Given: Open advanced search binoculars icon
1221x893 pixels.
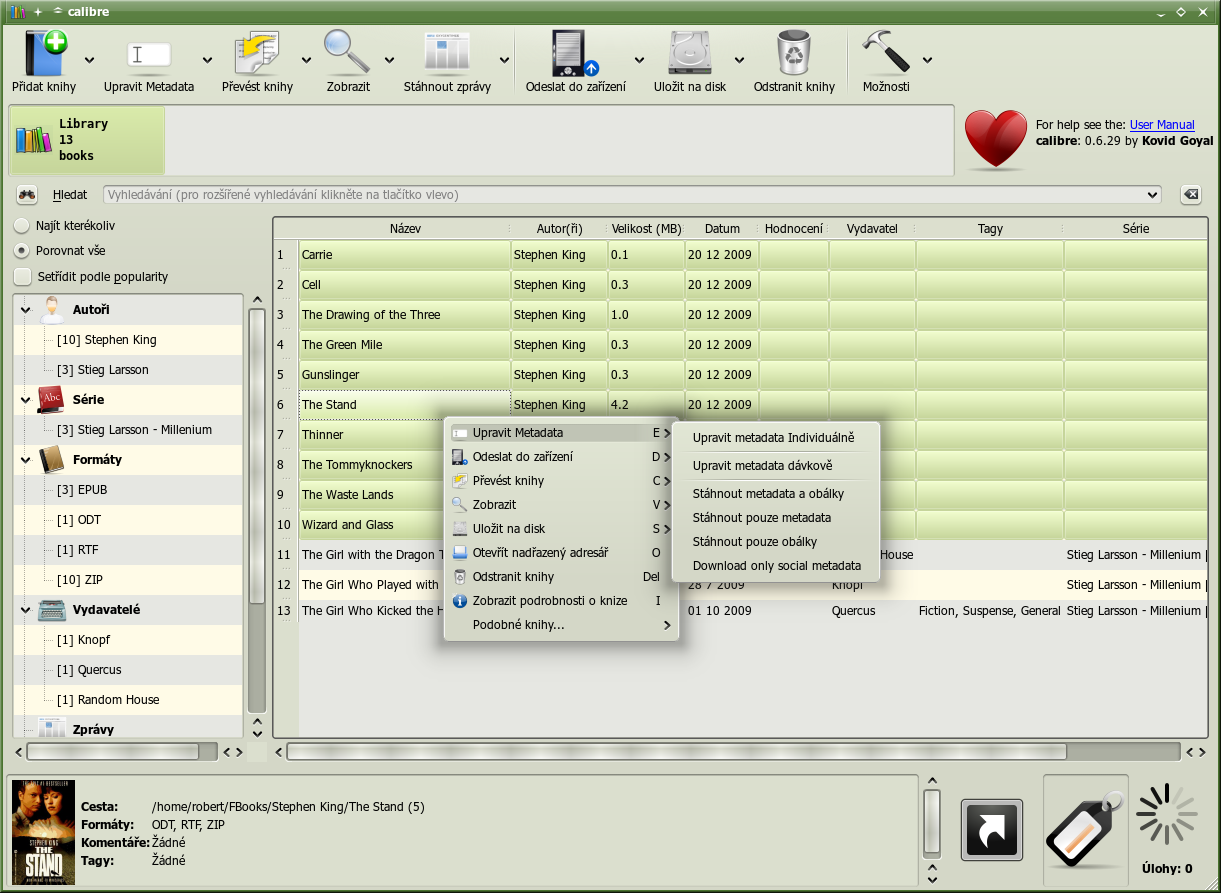Looking at the screenshot, I should point(27,195).
